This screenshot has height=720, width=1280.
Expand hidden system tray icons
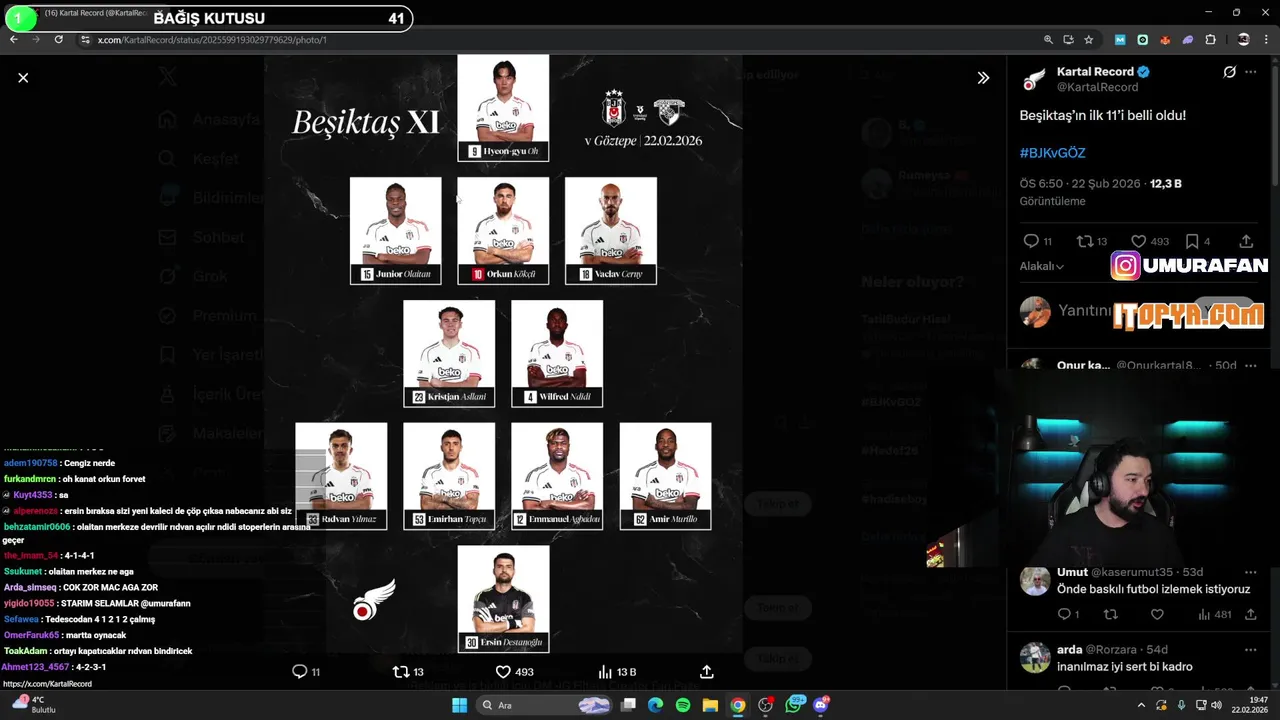pos(1141,705)
